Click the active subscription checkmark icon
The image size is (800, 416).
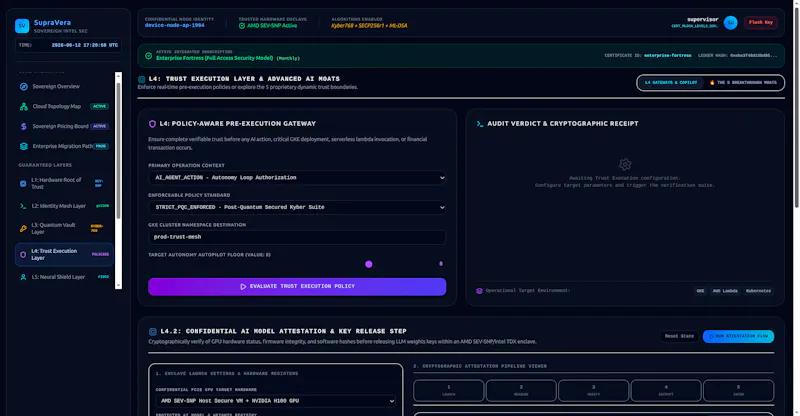point(148,56)
